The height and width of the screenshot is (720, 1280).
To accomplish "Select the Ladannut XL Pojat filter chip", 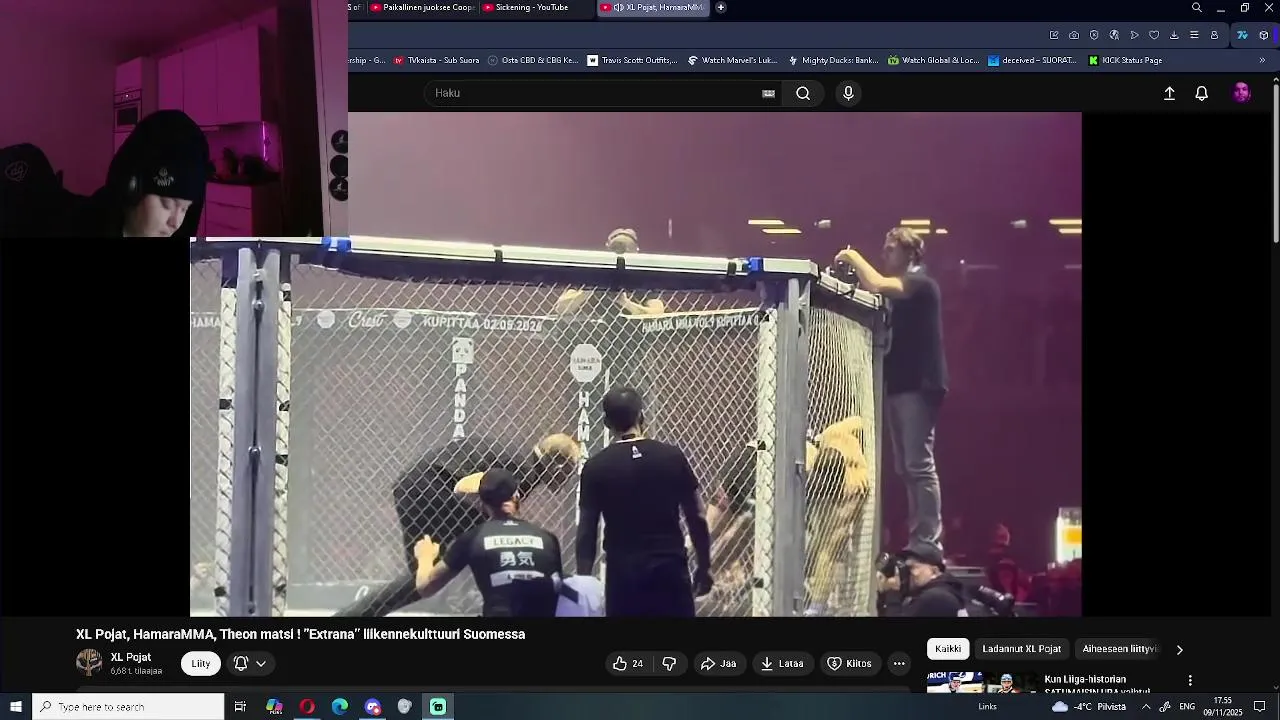I will (1021, 649).
